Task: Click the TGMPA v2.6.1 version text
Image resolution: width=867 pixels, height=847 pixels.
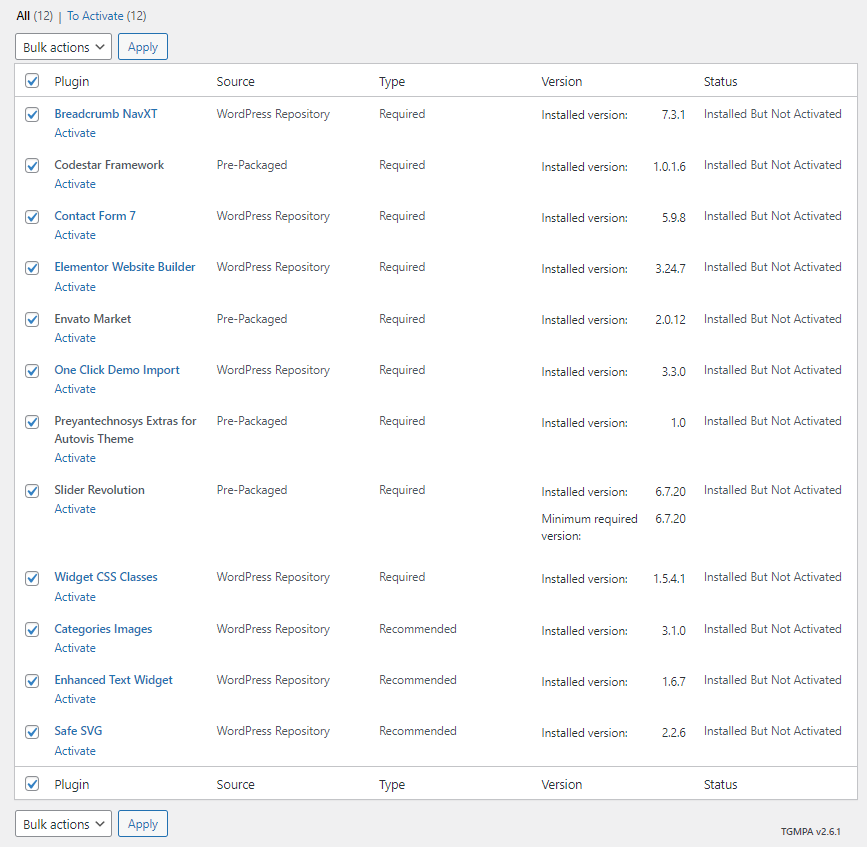Action: pos(811,832)
